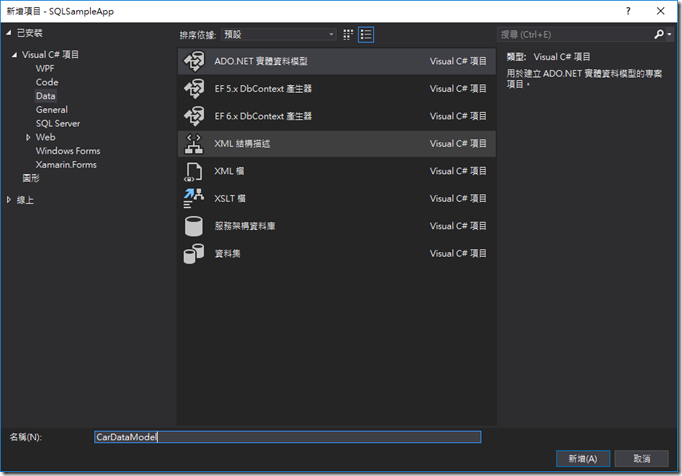682x476 pixels.
Task: Select ADO.NET 實體資料模型 template name
Action: pos(261,61)
